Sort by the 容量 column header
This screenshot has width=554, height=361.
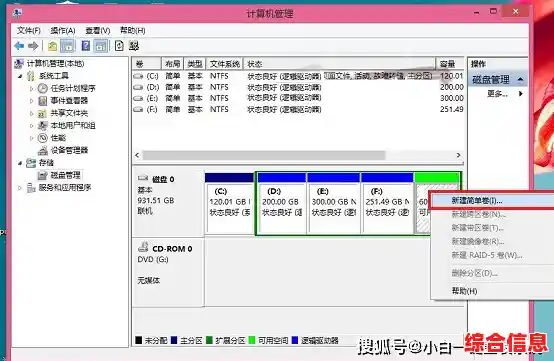point(450,64)
